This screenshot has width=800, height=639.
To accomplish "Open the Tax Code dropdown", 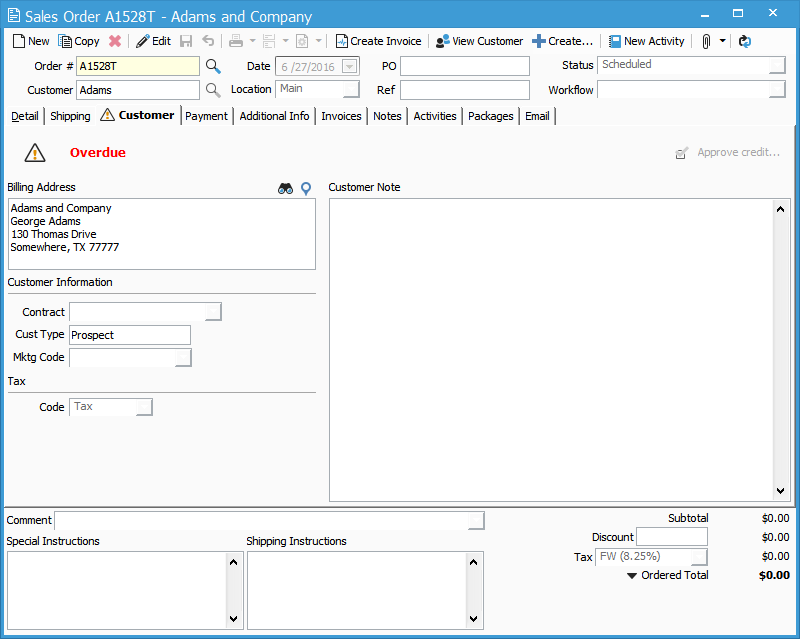I will (144, 407).
